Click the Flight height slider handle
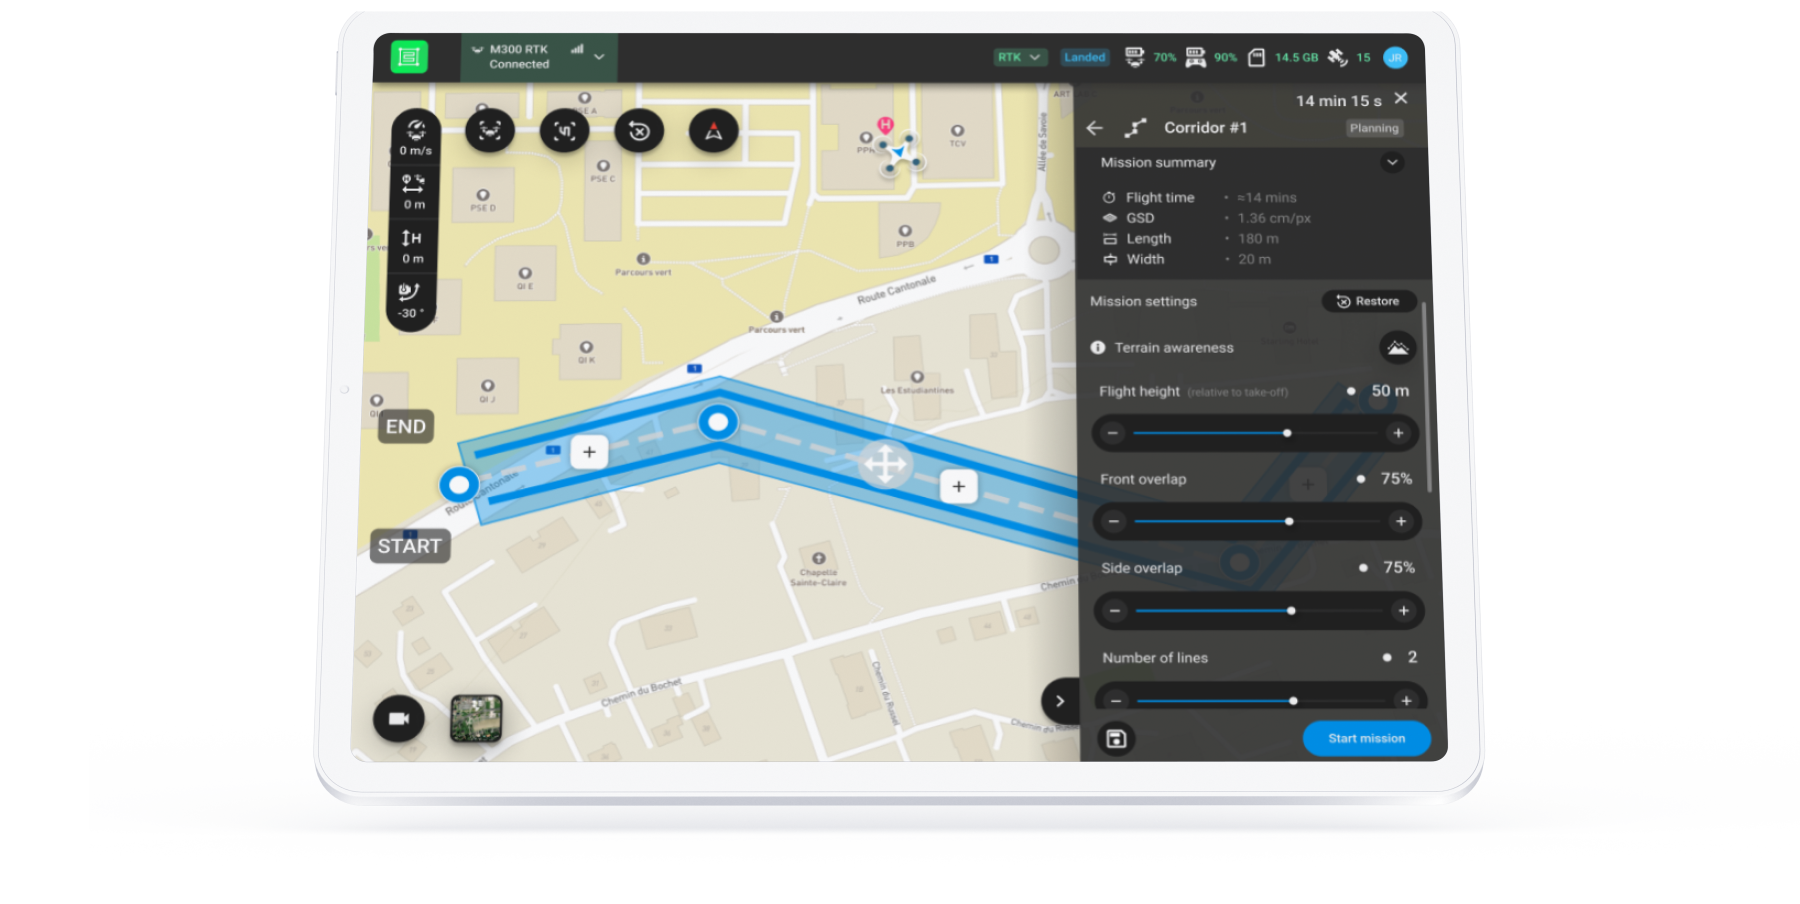This screenshot has height=904, width=1800. 1287,433
